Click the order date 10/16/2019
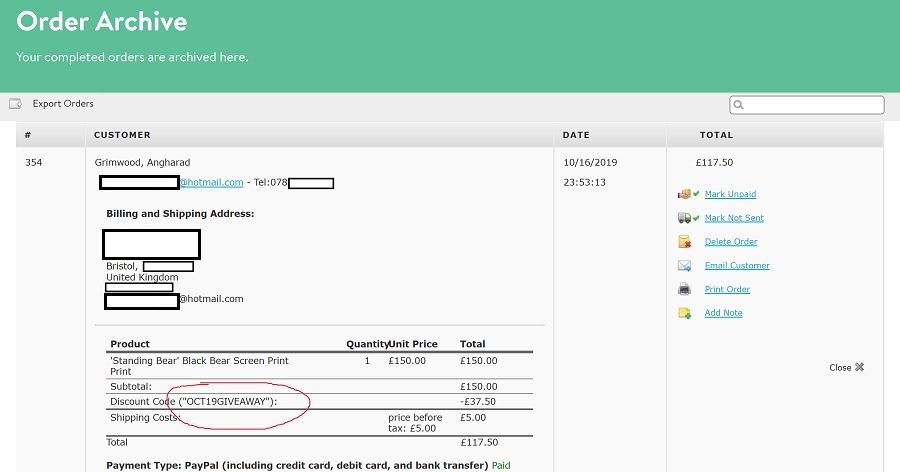 (590, 163)
